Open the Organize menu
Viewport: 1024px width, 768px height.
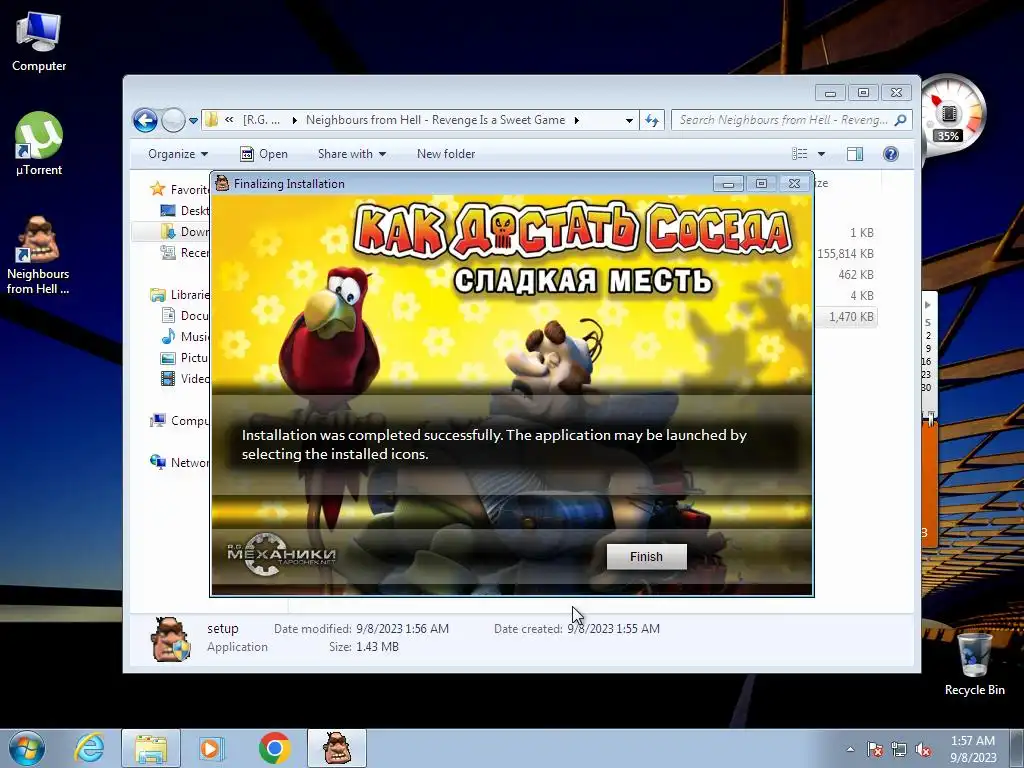pyautogui.click(x=178, y=154)
